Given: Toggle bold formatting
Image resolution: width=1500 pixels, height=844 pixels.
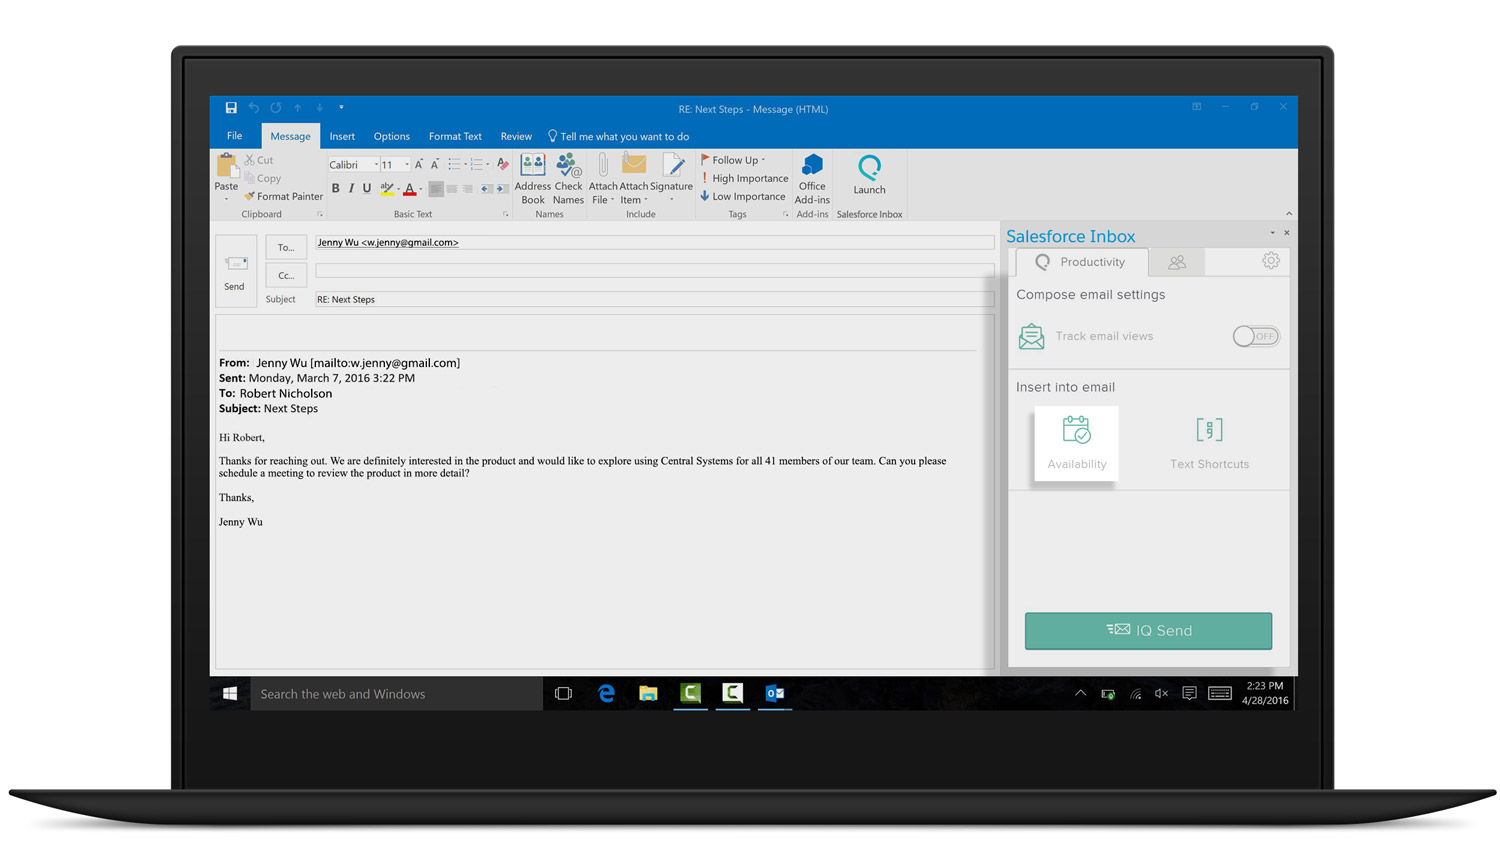Looking at the screenshot, I should [336, 189].
